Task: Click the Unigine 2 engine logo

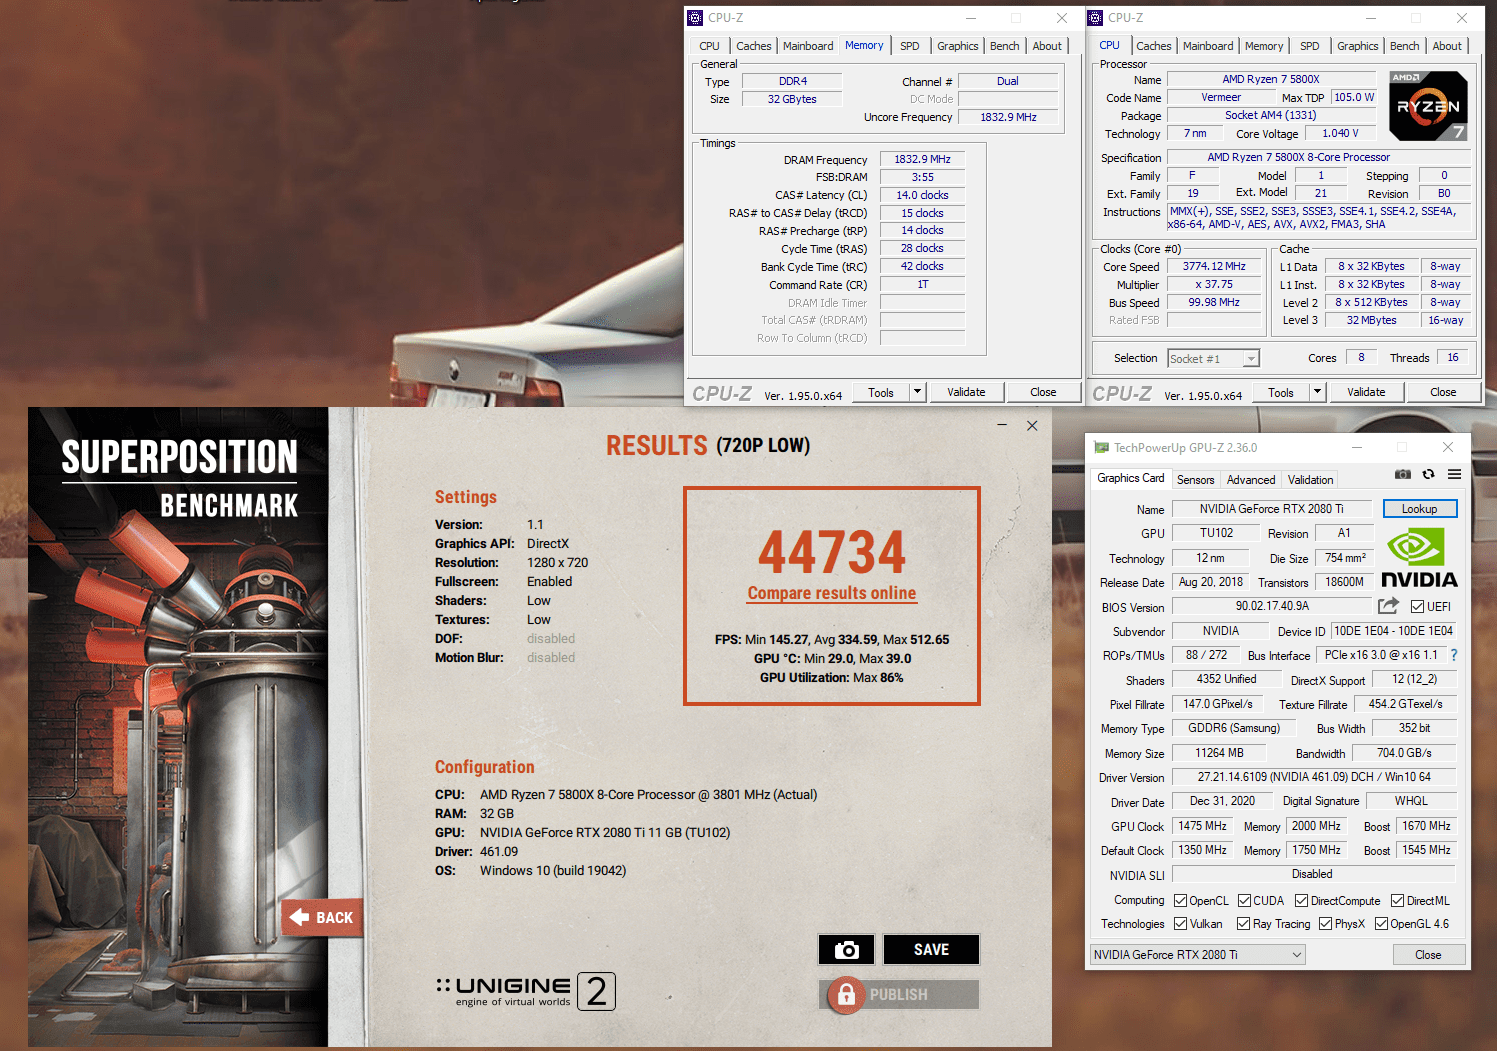Action: coord(526,991)
